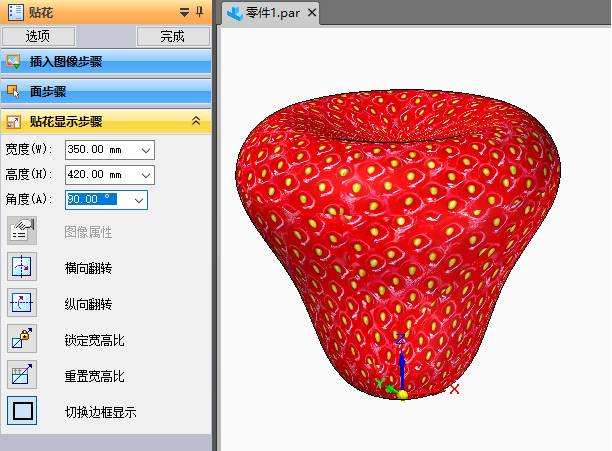Click the 高度(H): label
The width and height of the screenshot is (612, 451).
pyautogui.click(x=29, y=174)
